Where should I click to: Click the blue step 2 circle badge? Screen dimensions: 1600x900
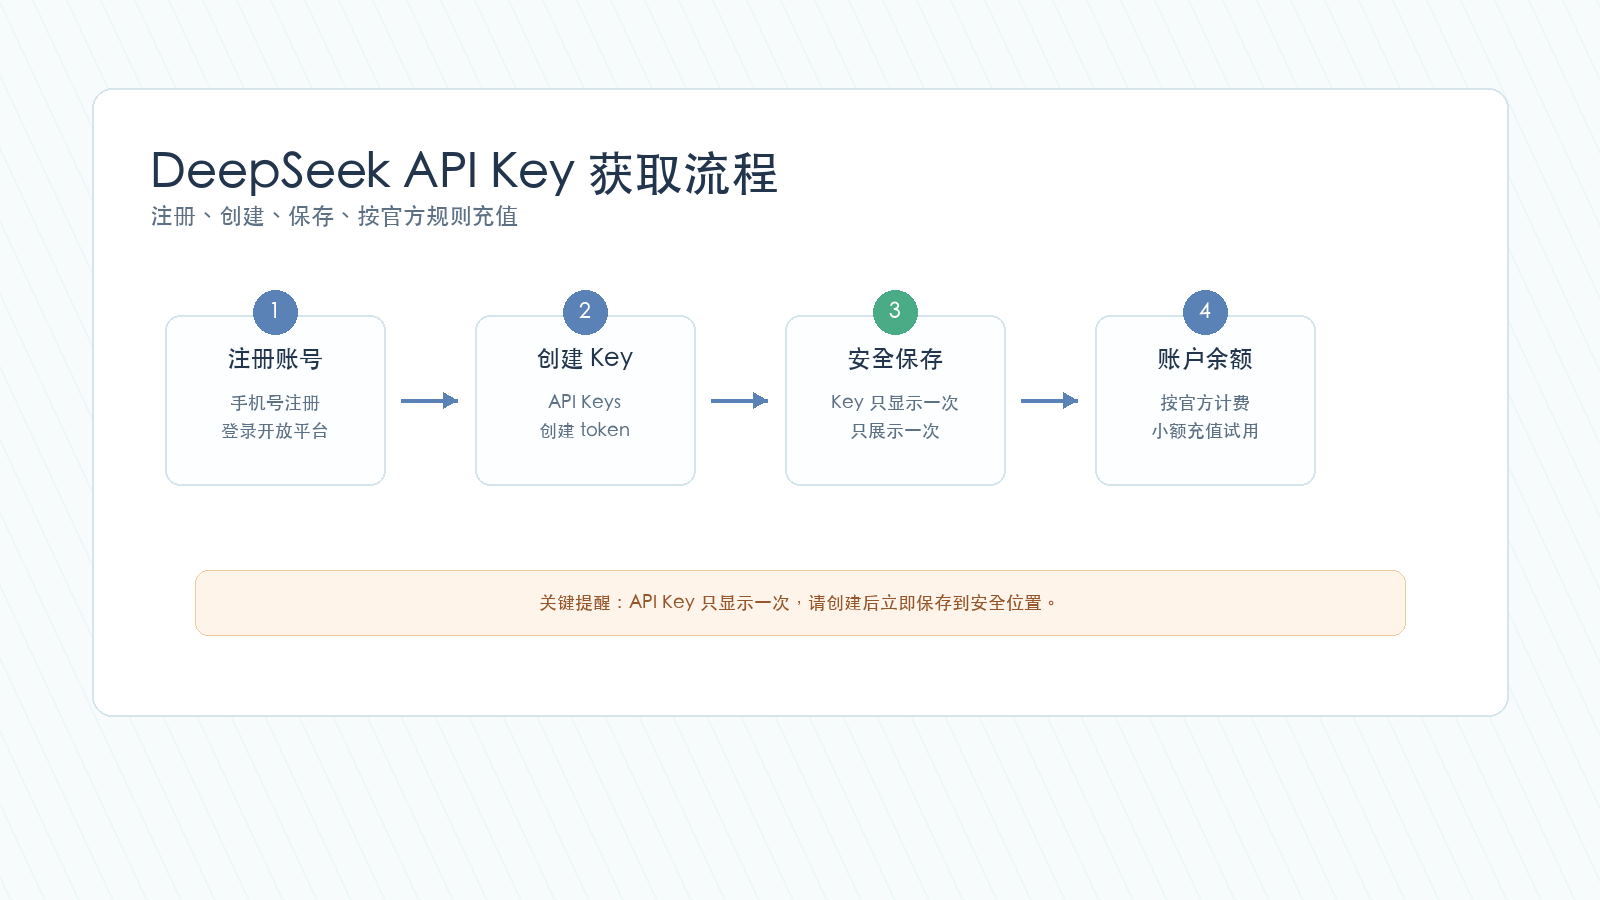[x=585, y=312]
